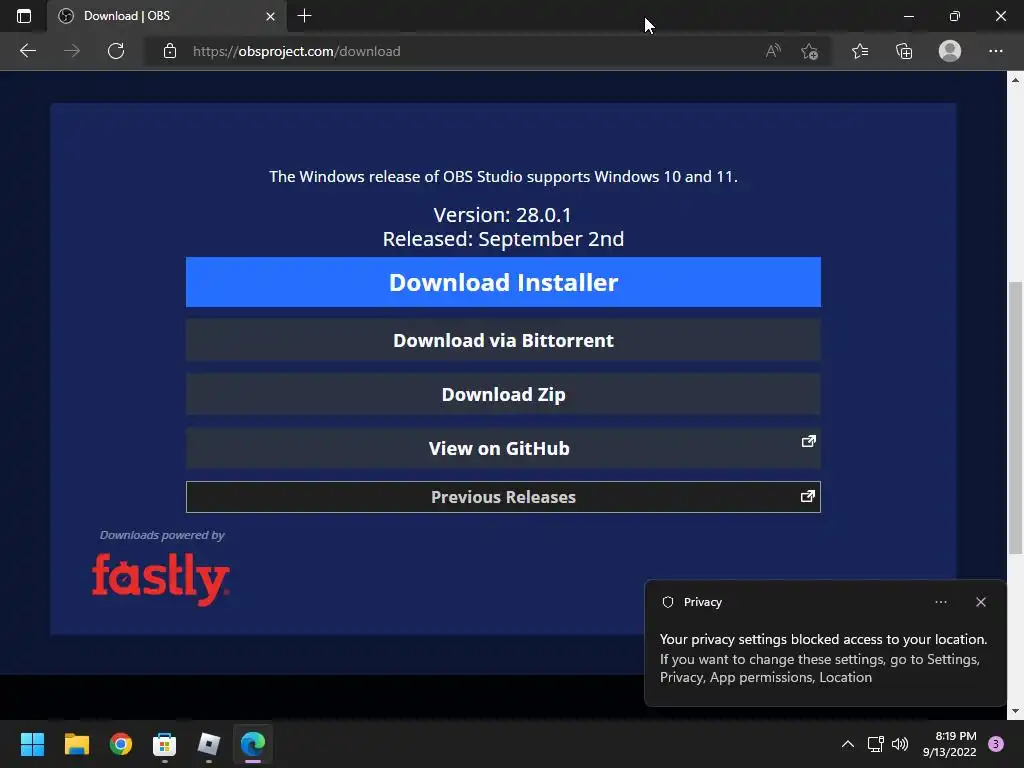Open Microsoft Store from the taskbar
Screen dimensions: 1024x768
(165, 744)
